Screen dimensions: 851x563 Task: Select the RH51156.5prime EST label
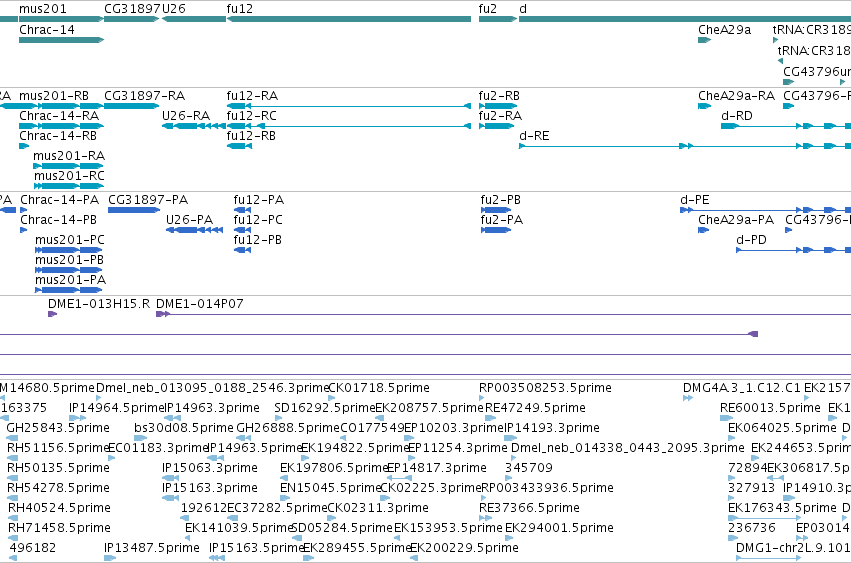pyautogui.click(x=58, y=449)
